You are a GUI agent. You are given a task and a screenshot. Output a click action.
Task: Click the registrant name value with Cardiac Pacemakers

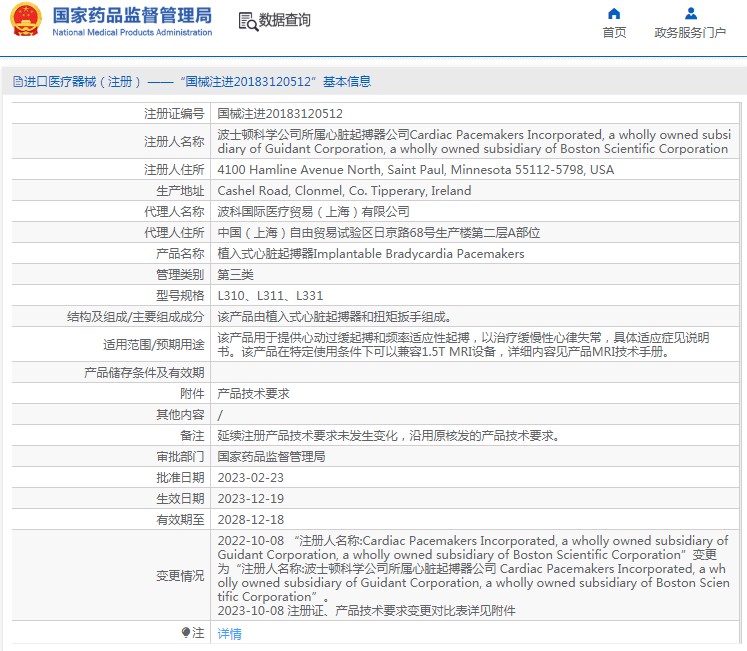tap(474, 142)
